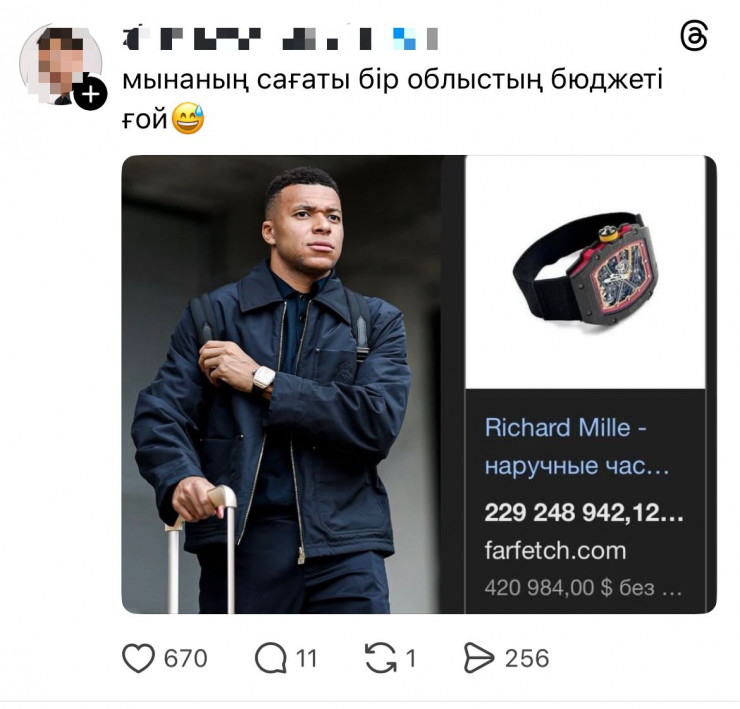740x709 pixels.
Task: Click the 229 248 942,12 price text
Action: coord(584,512)
